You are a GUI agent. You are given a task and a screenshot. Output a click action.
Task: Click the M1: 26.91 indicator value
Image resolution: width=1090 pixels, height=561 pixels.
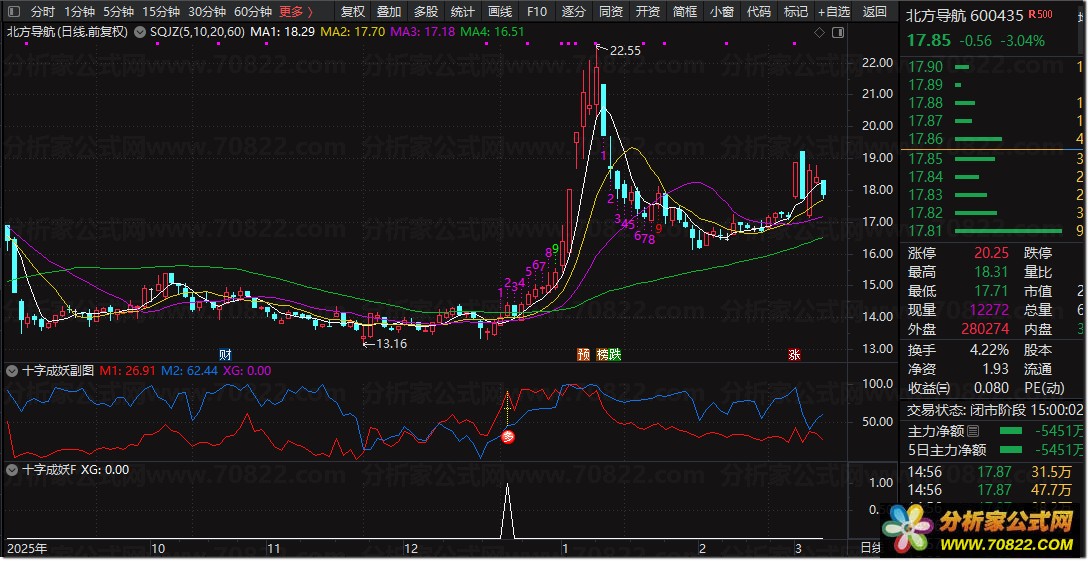128,371
